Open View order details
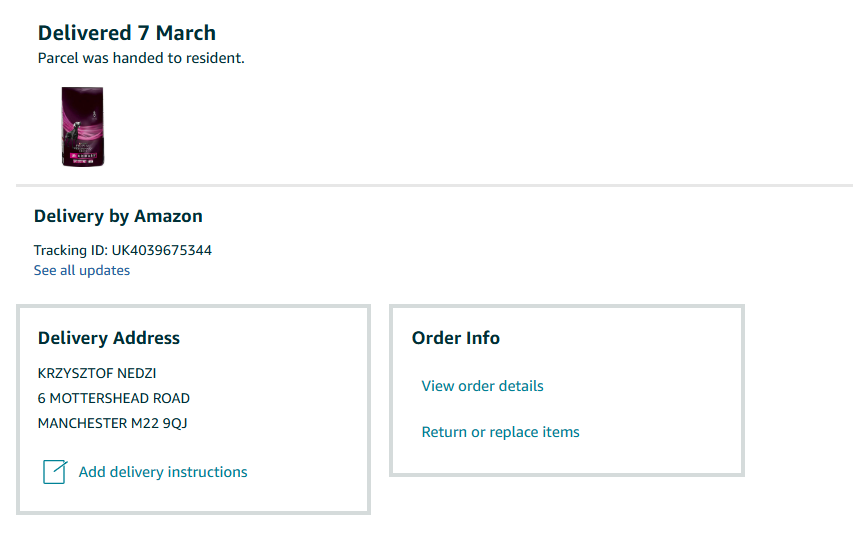The width and height of the screenshot is (853, 558). (483, 386)
